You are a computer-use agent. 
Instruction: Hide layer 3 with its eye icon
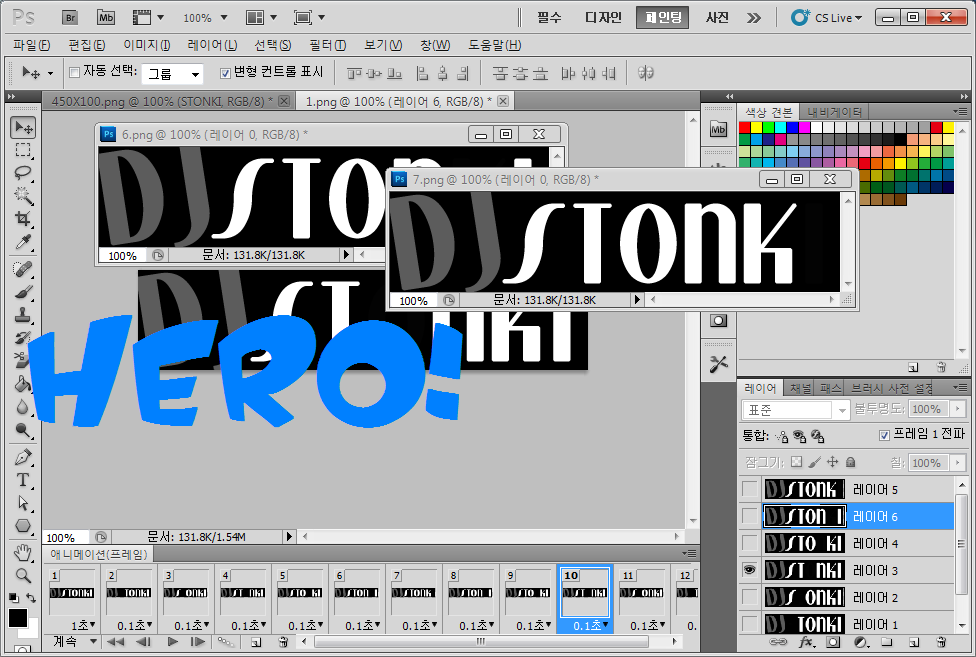tap(750, 570)
